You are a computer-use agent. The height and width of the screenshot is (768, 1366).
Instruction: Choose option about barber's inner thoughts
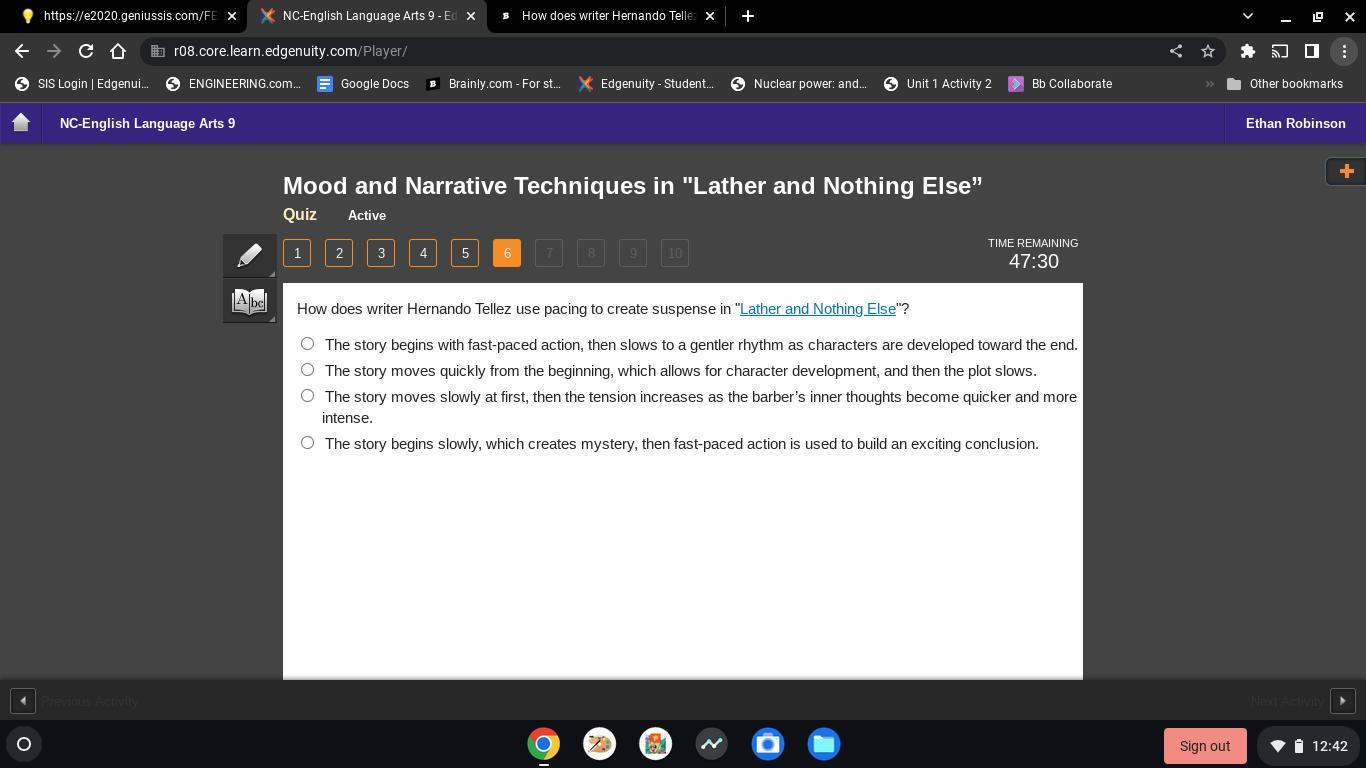pyautogui.click(x=307, y=396)
